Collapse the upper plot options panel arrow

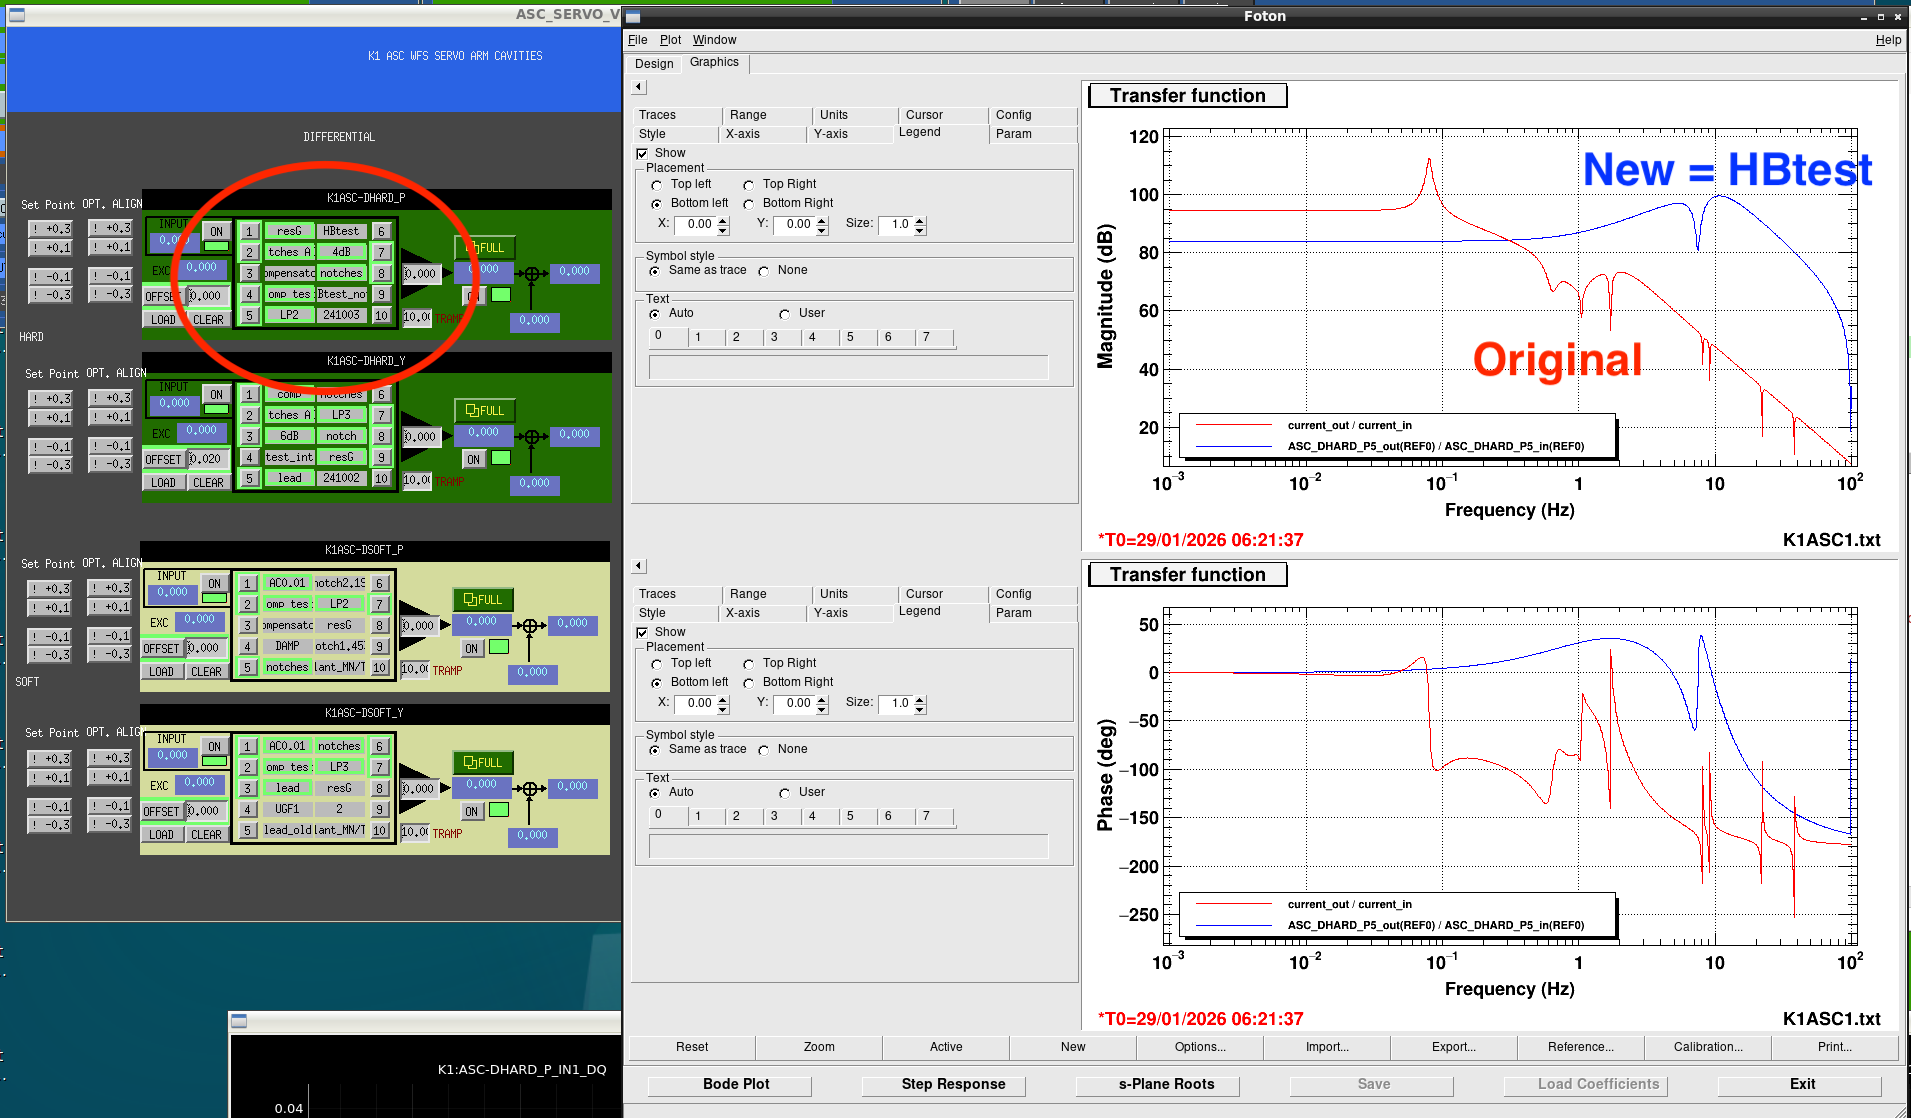coord(639,87)
